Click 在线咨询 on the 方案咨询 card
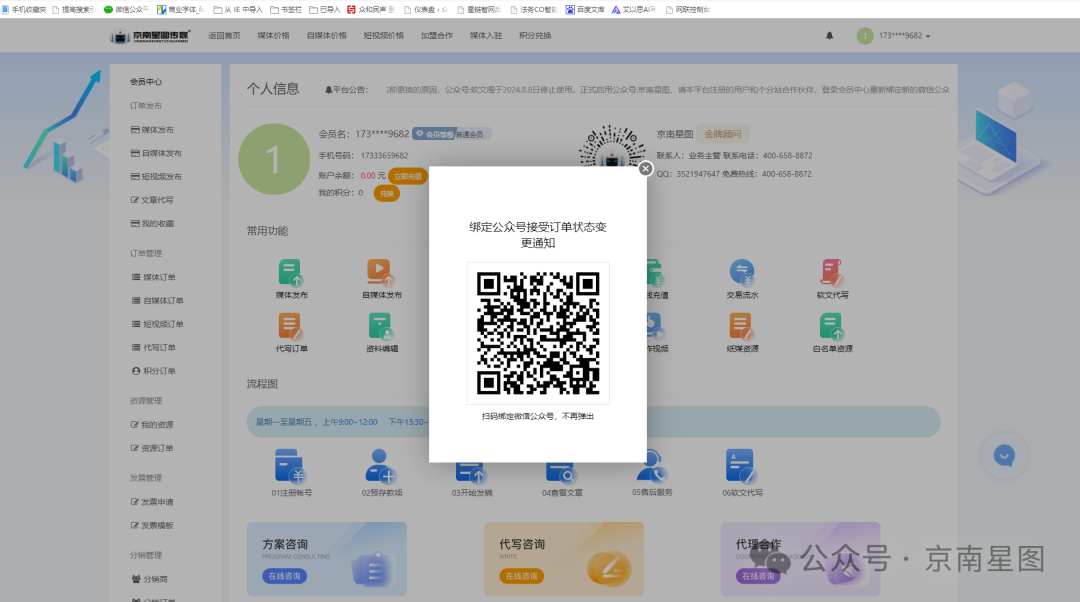The height and width of the screenshot is (602, 1080). pyautogui.click(x=284, y=576)
